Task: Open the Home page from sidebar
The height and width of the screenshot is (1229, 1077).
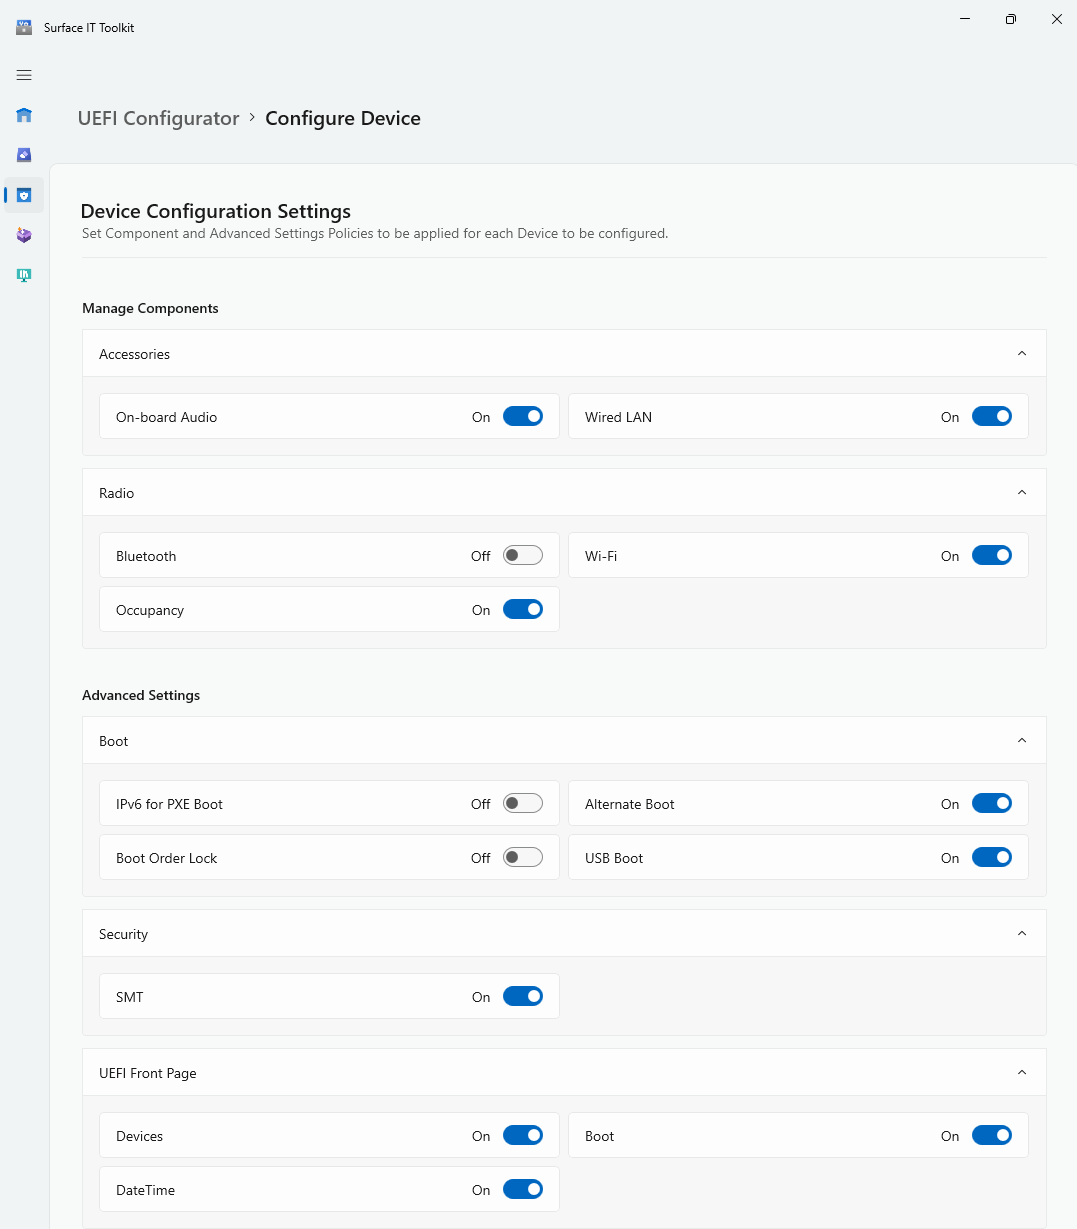Action: [23, 115]
